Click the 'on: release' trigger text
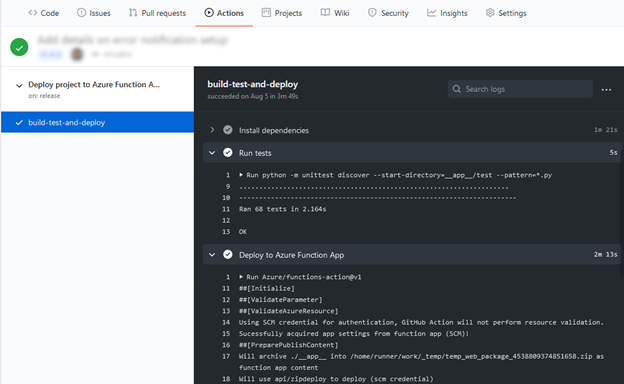This screenshot has height=384, width=624. coord(44,96)
